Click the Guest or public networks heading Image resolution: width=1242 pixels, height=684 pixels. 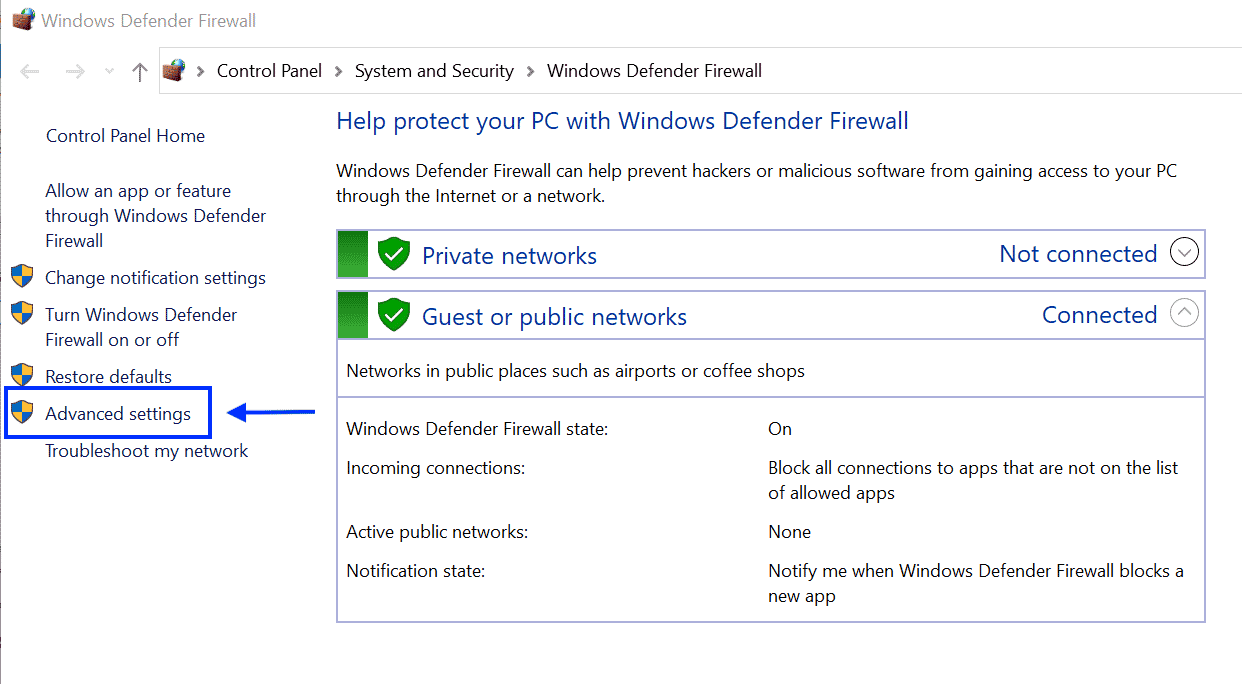554,317
